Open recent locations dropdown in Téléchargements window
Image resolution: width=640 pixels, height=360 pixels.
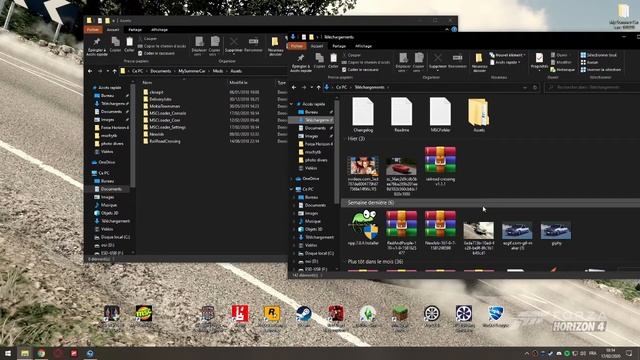(311, 87)
